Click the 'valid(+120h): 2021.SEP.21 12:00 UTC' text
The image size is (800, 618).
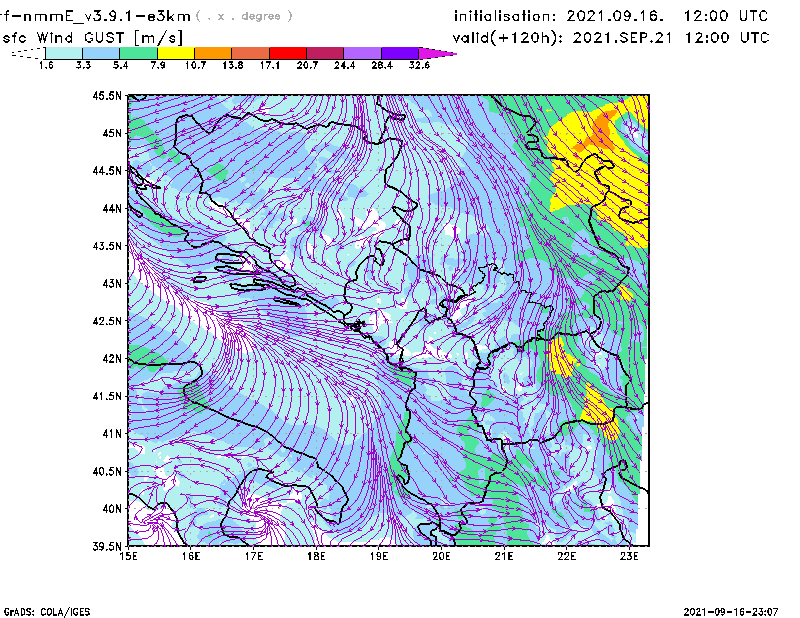point(611,38)
